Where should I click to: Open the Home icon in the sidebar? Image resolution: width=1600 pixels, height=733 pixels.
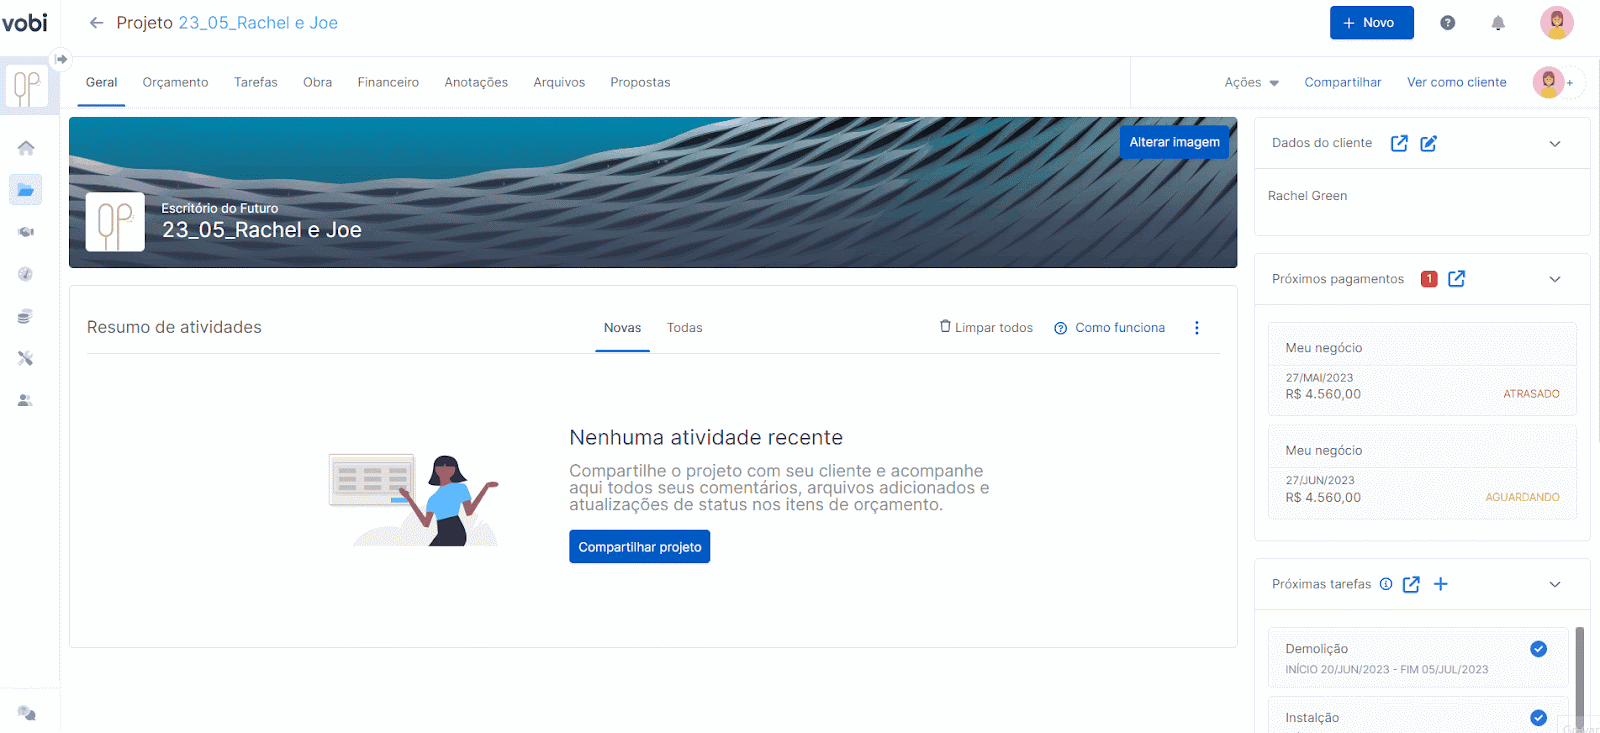(x=26, y=148)
